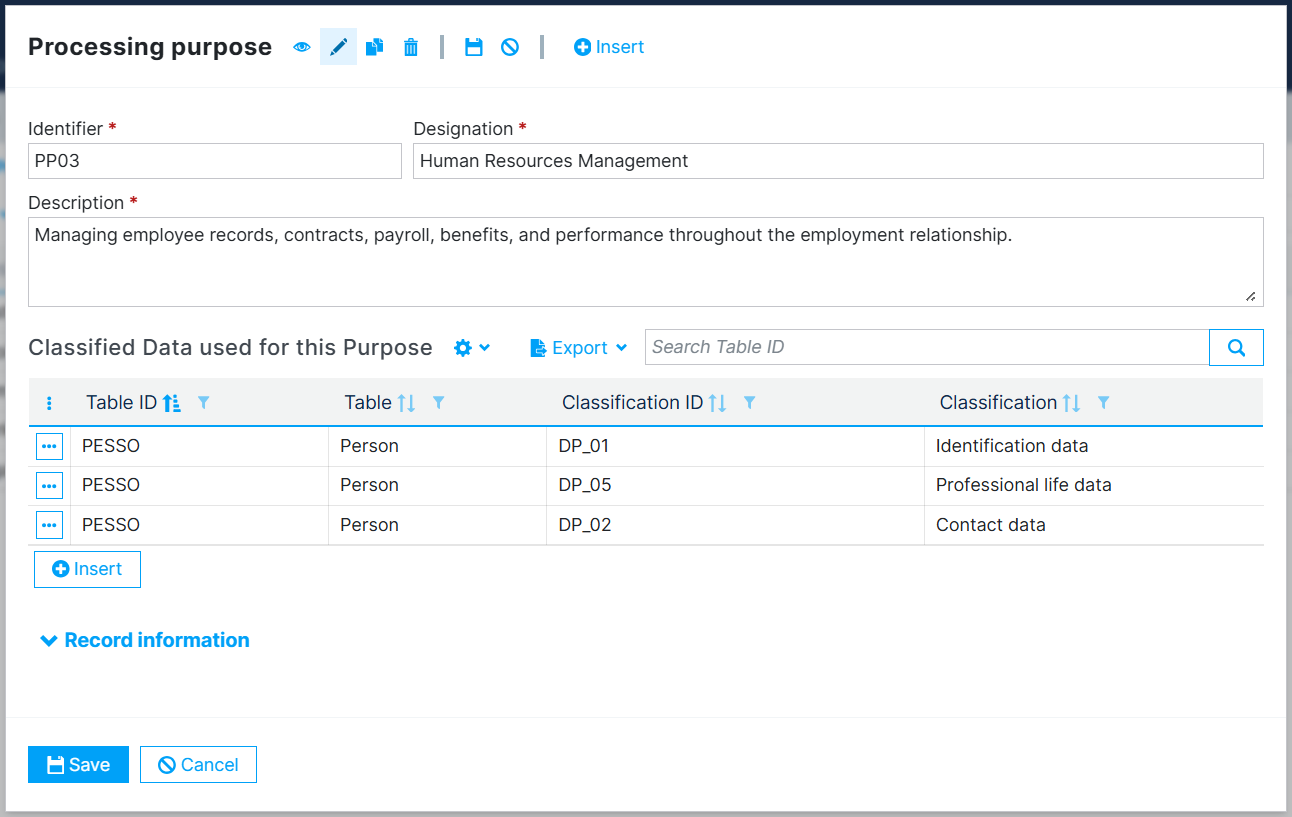This screenshot has width=1292, height=817.
Task: Click the floppy disk Save toolbar icon
Action: coord(474,47)
